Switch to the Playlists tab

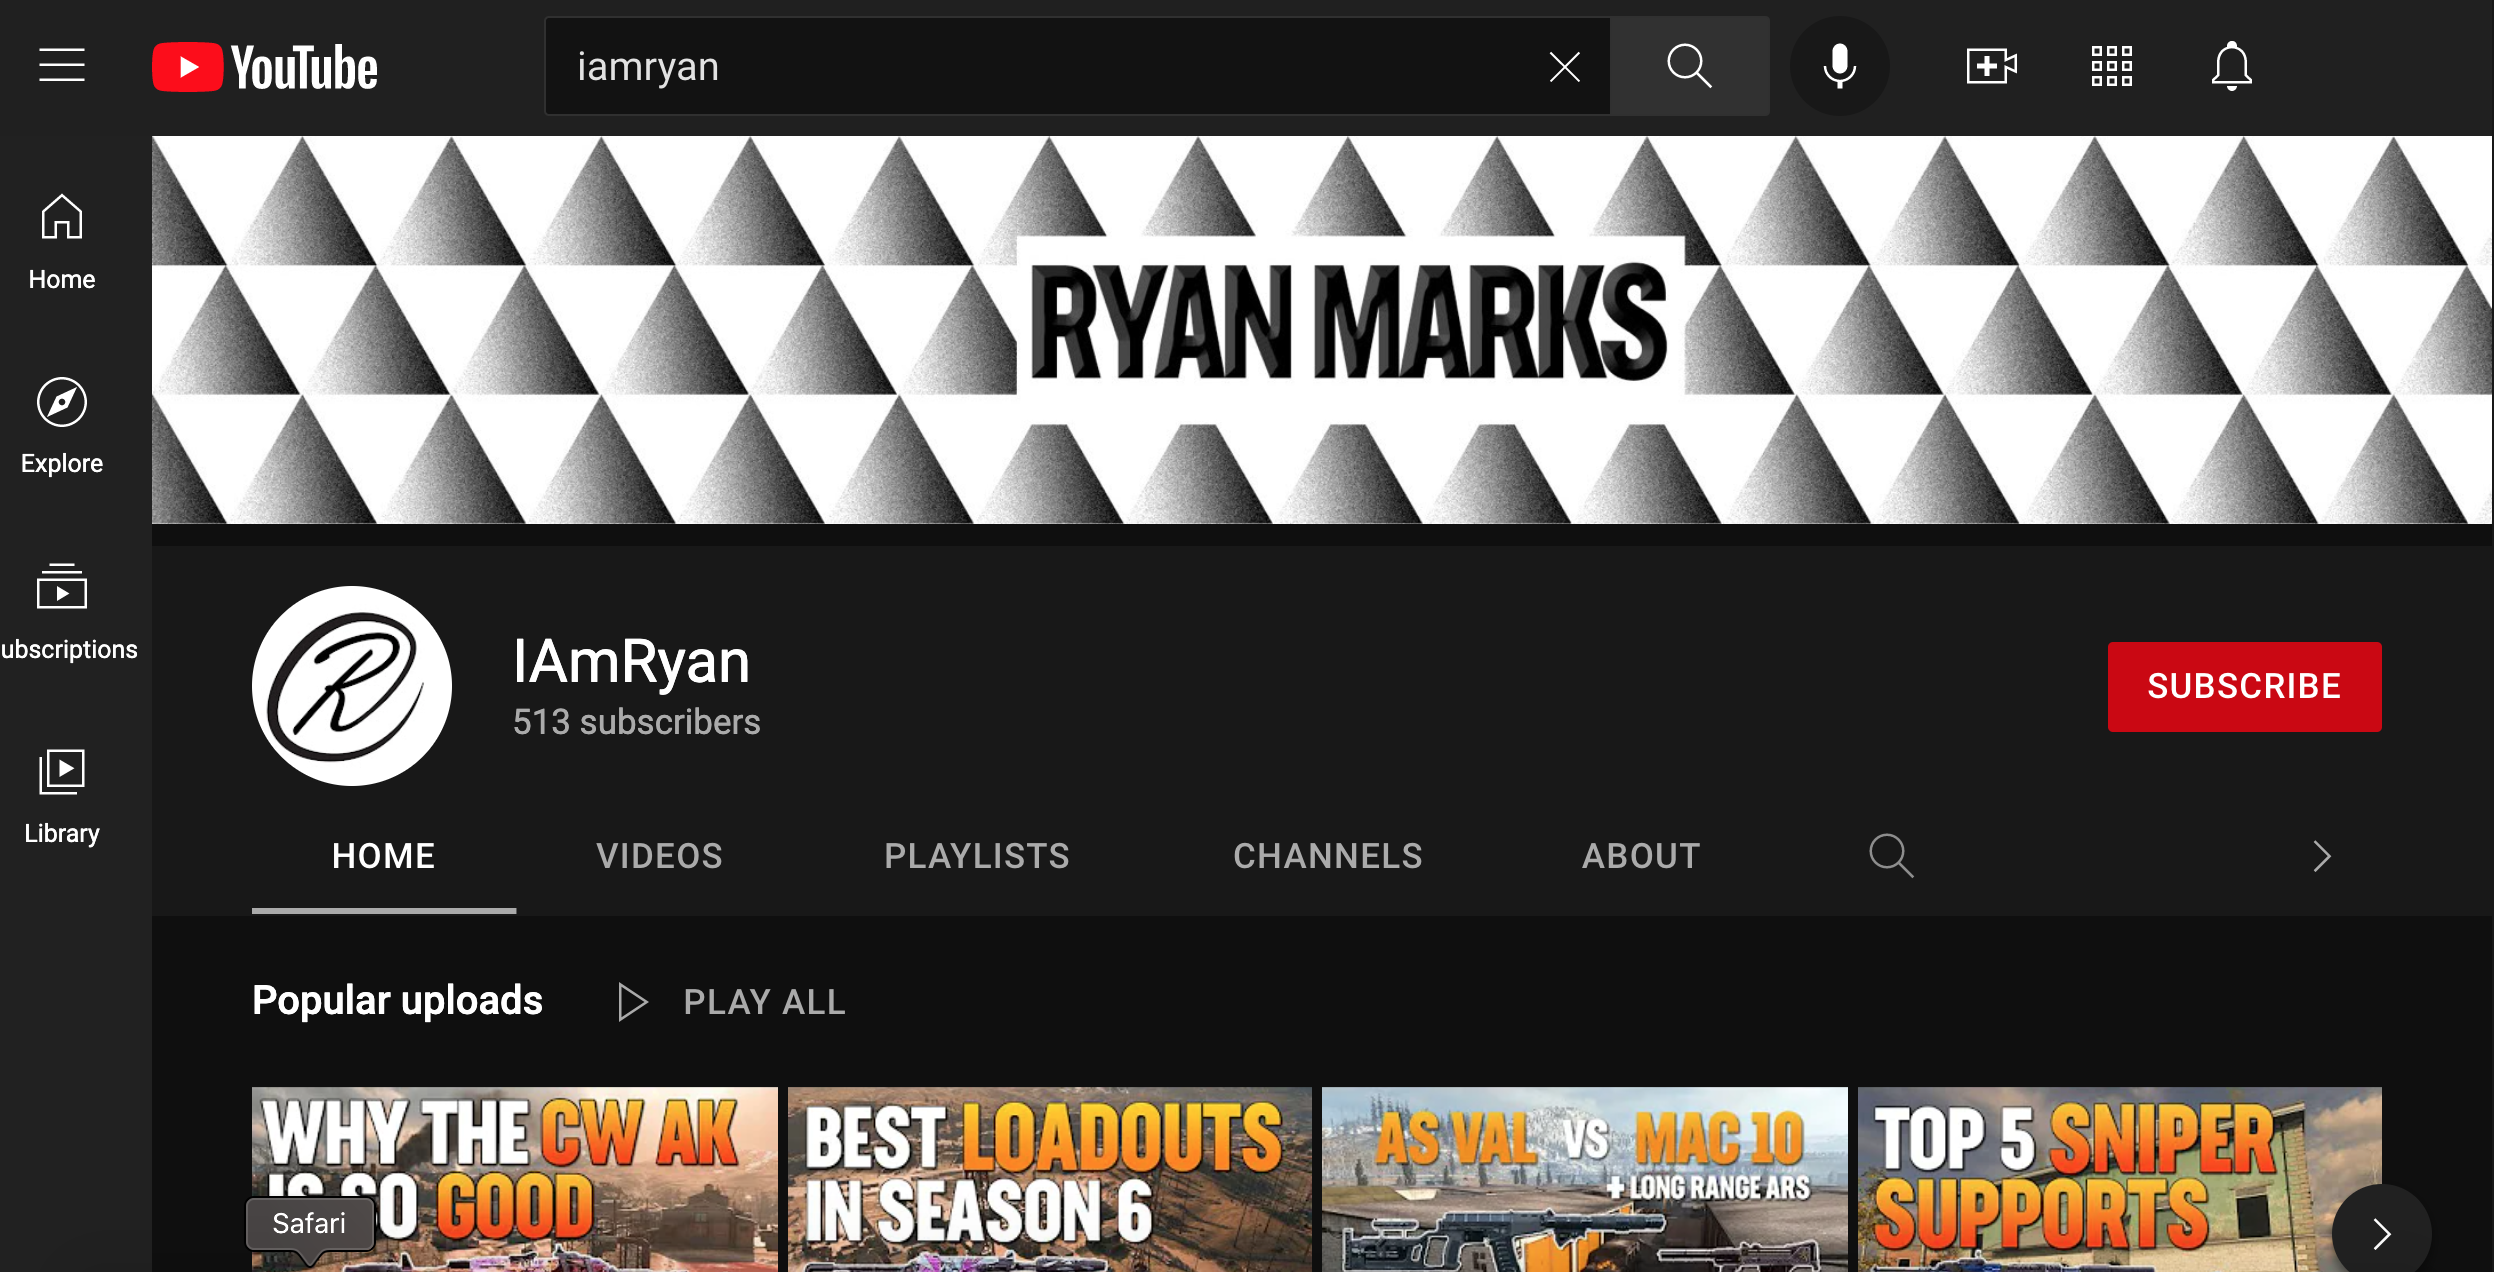[976, 856]
